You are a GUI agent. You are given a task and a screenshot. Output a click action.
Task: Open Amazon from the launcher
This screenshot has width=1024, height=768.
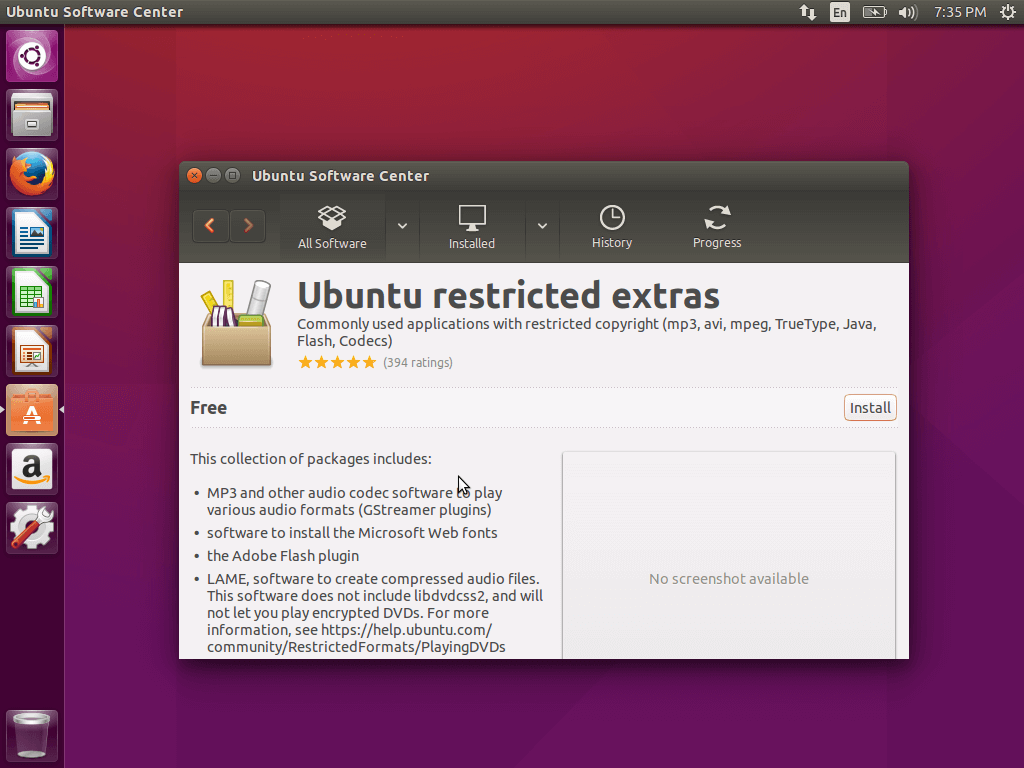click(32, 469)
